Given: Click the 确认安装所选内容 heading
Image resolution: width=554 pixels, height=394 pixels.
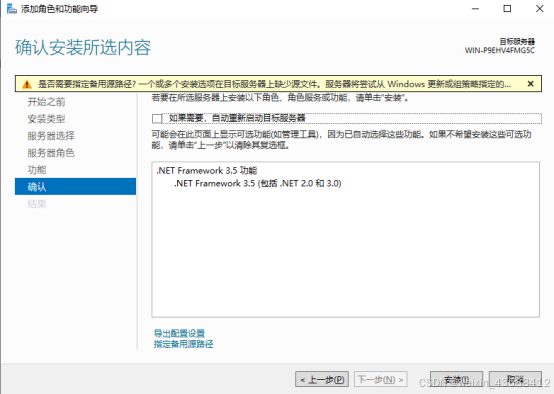Looking at the screenshot, I should click(83, 48).
